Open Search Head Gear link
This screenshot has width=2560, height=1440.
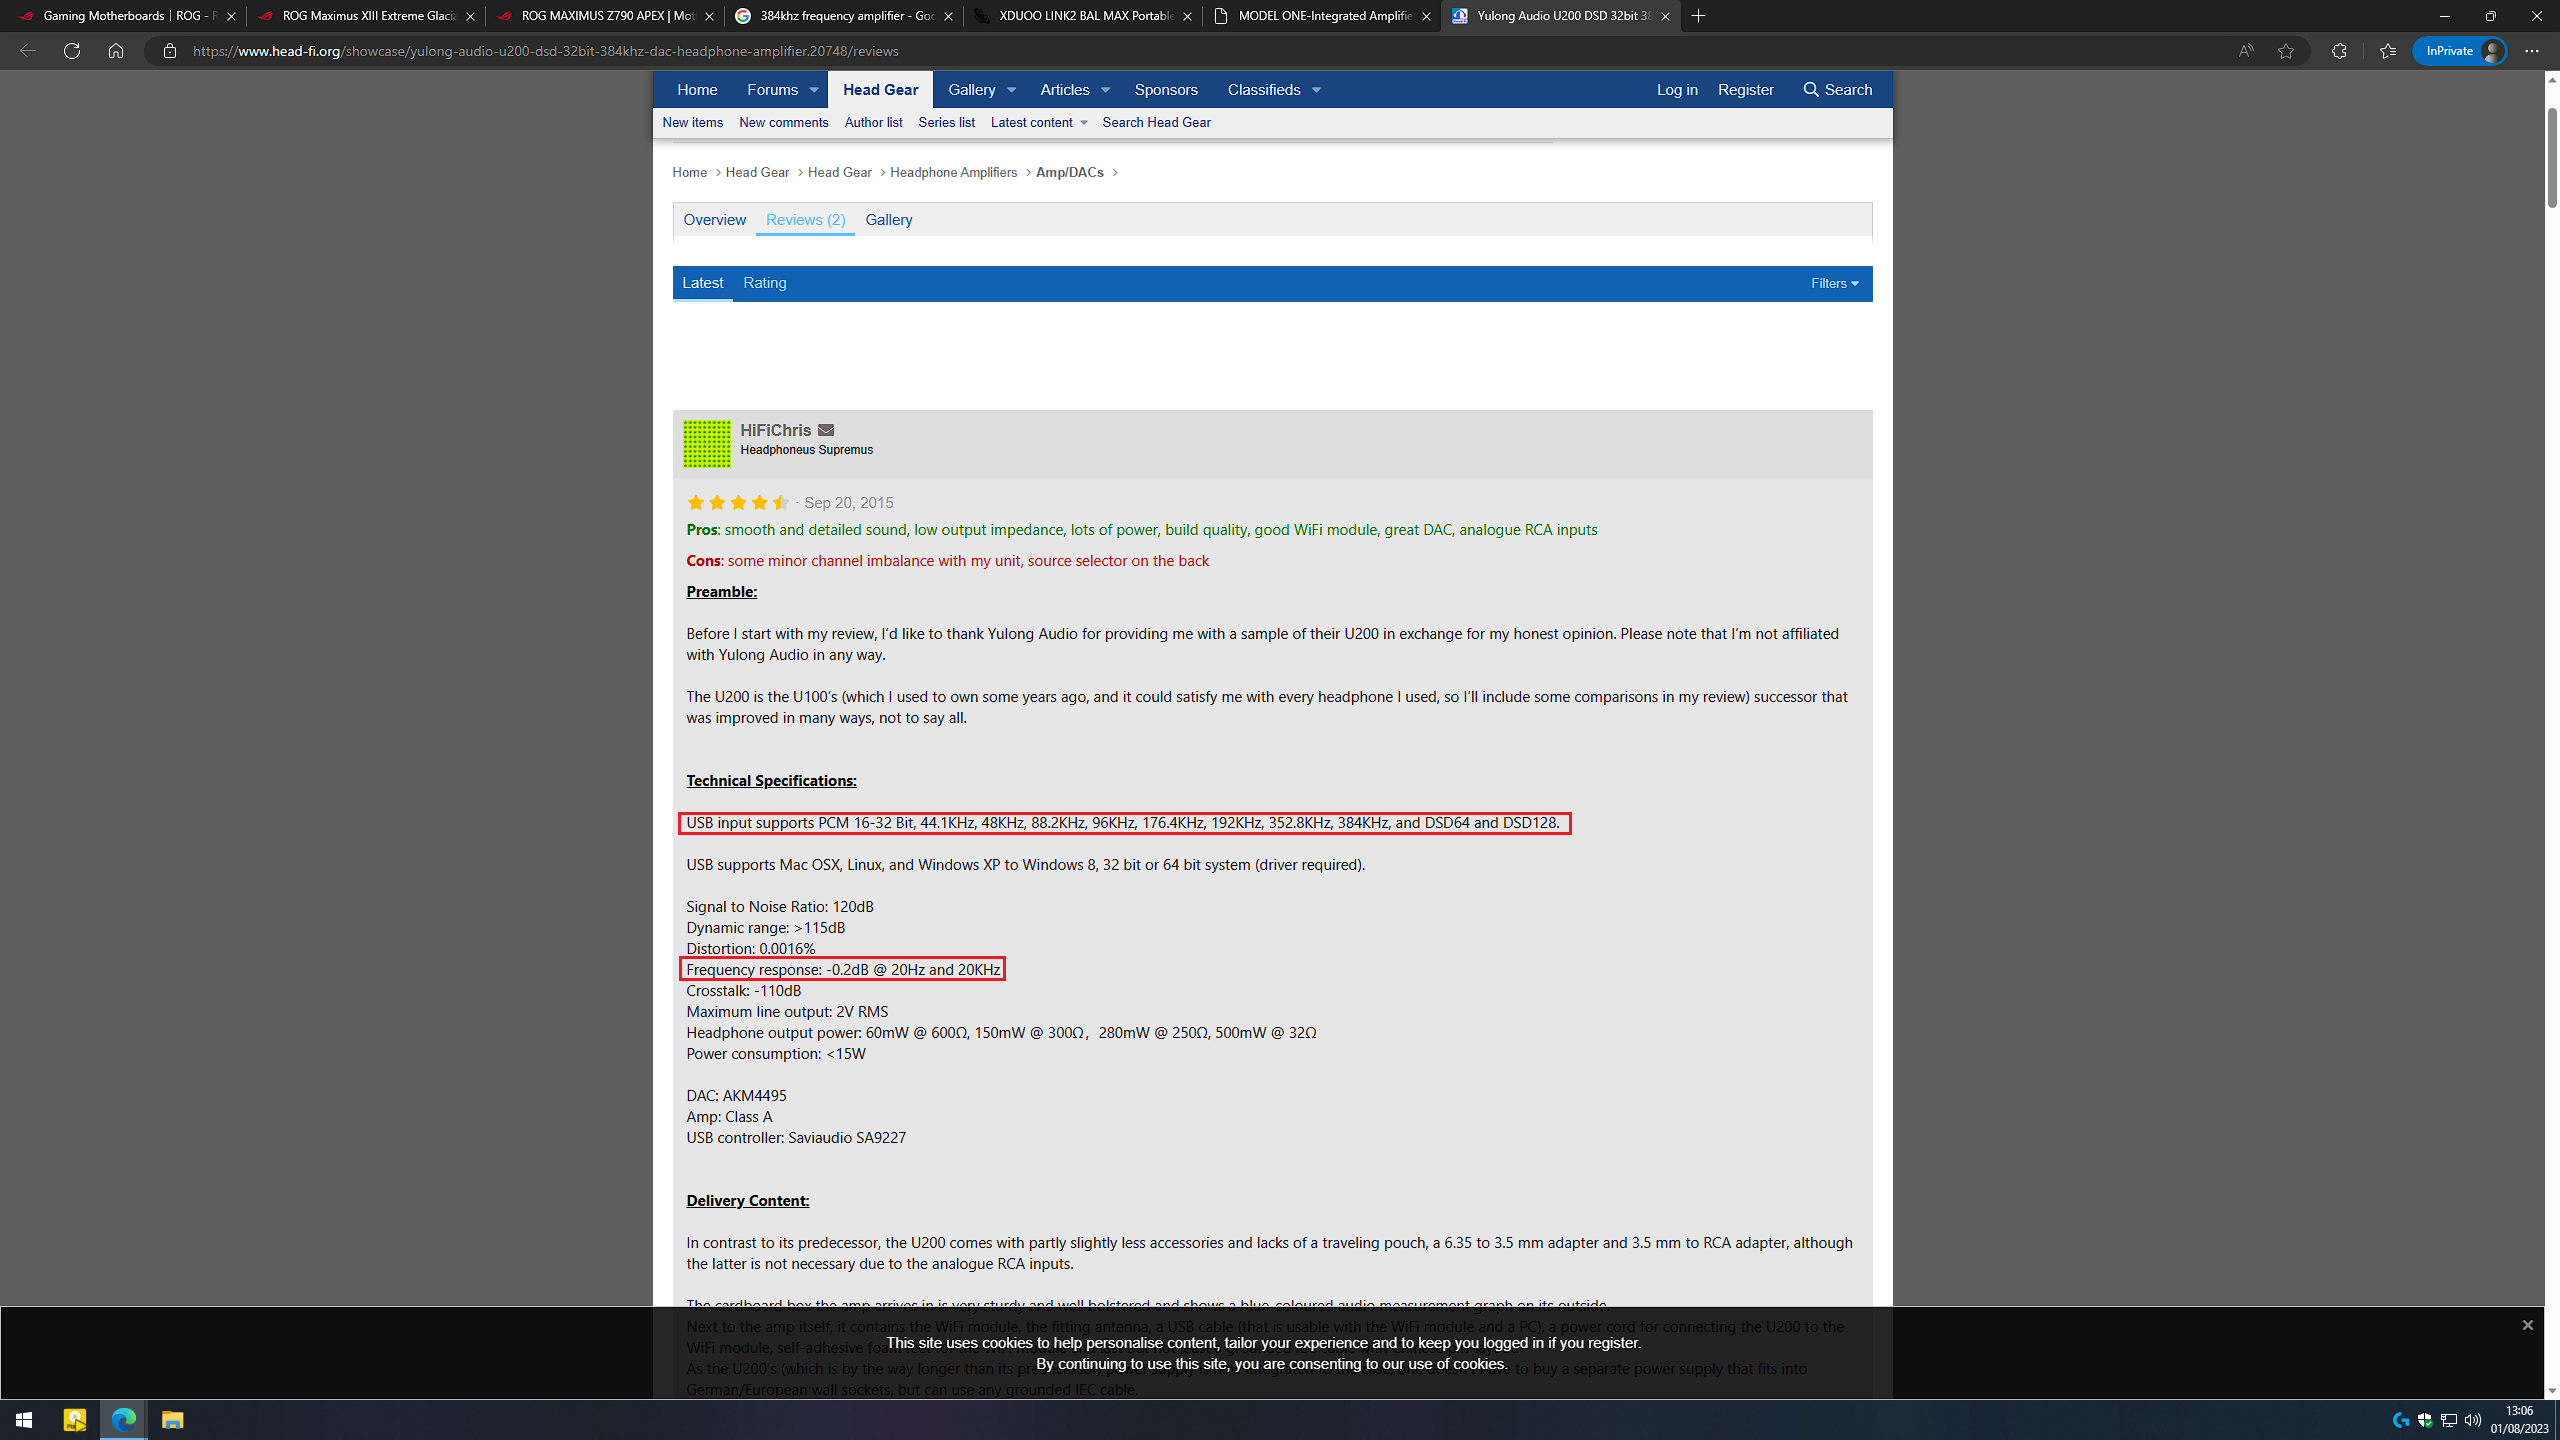pos(1156,123)
